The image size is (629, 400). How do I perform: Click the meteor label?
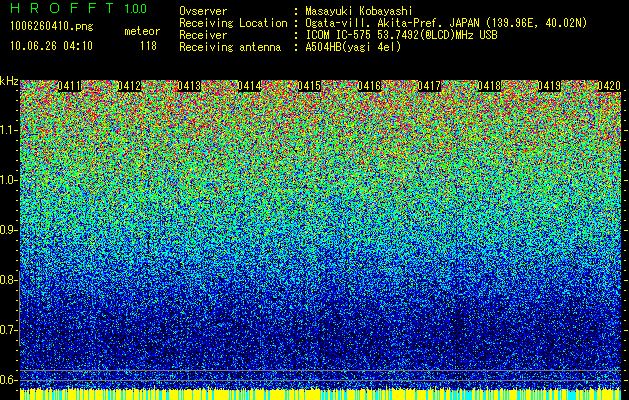click(142, 31)
